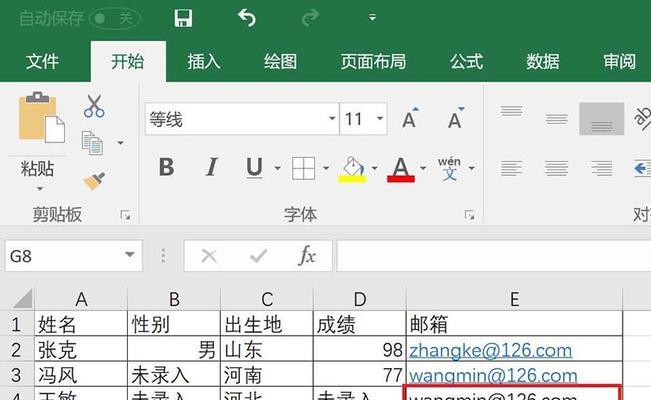Viewport: 651px width, 400px height.
Task: Open the 文件 menu tab
Action: point(42,61)
